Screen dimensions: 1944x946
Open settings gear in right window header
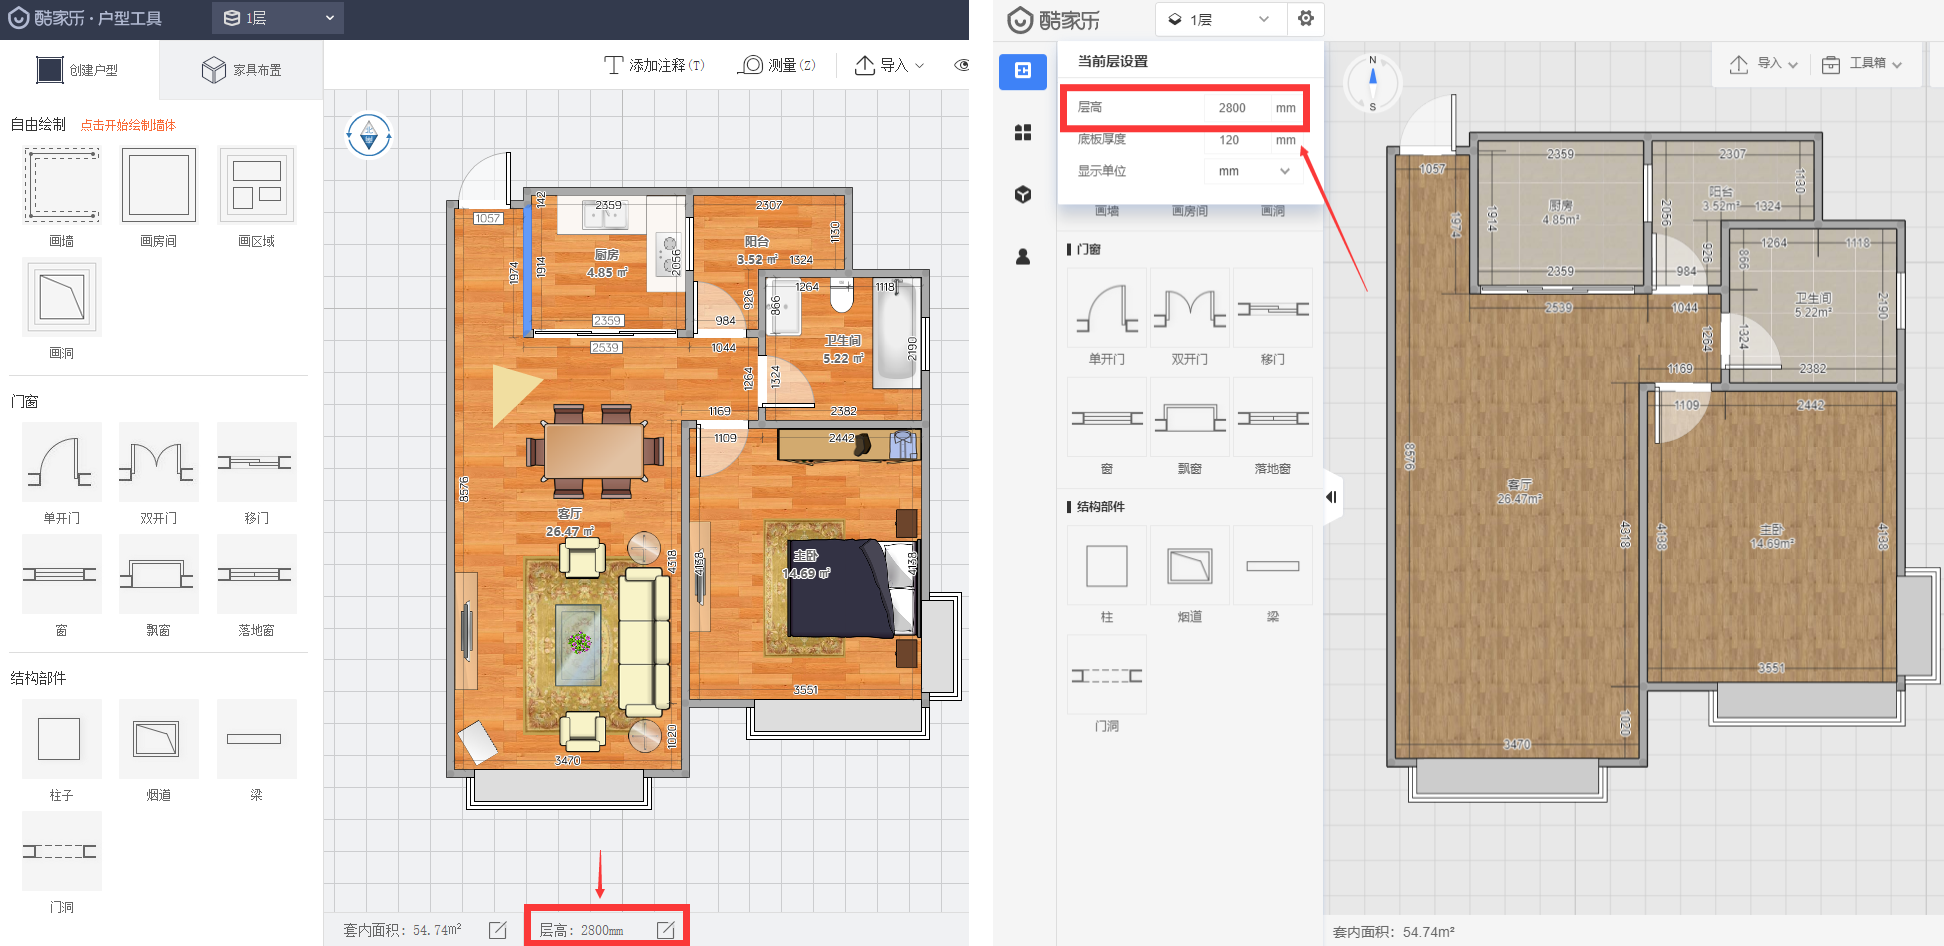pyautogui.click(x=1306, y=19)
